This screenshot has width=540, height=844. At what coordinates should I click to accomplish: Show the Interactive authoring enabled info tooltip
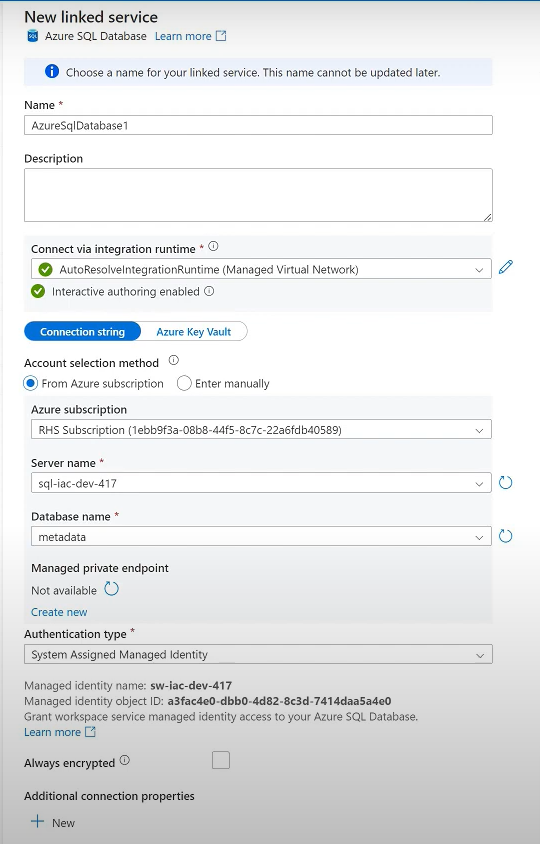(x=209, y=291)
